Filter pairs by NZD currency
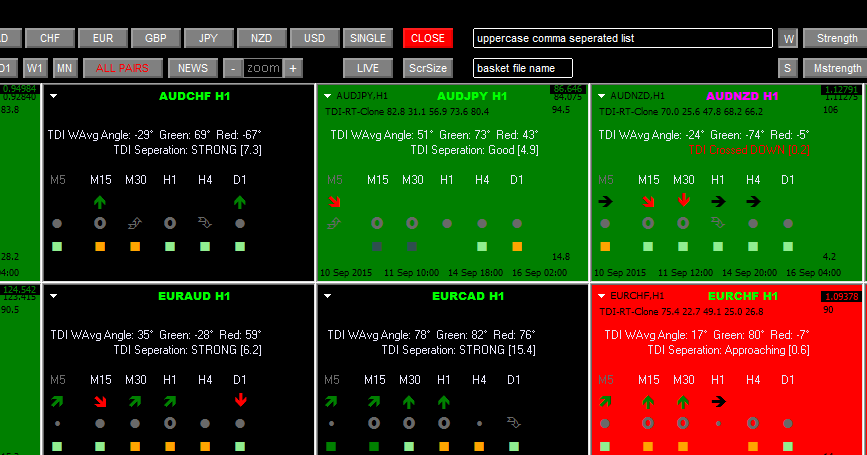This screenshot has width=867, height=455. click(262, 38)
